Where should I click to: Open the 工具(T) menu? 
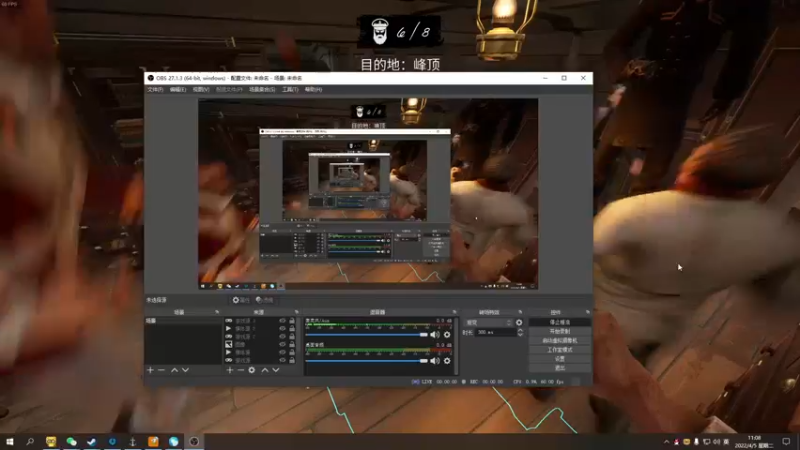tap(290, 89)
